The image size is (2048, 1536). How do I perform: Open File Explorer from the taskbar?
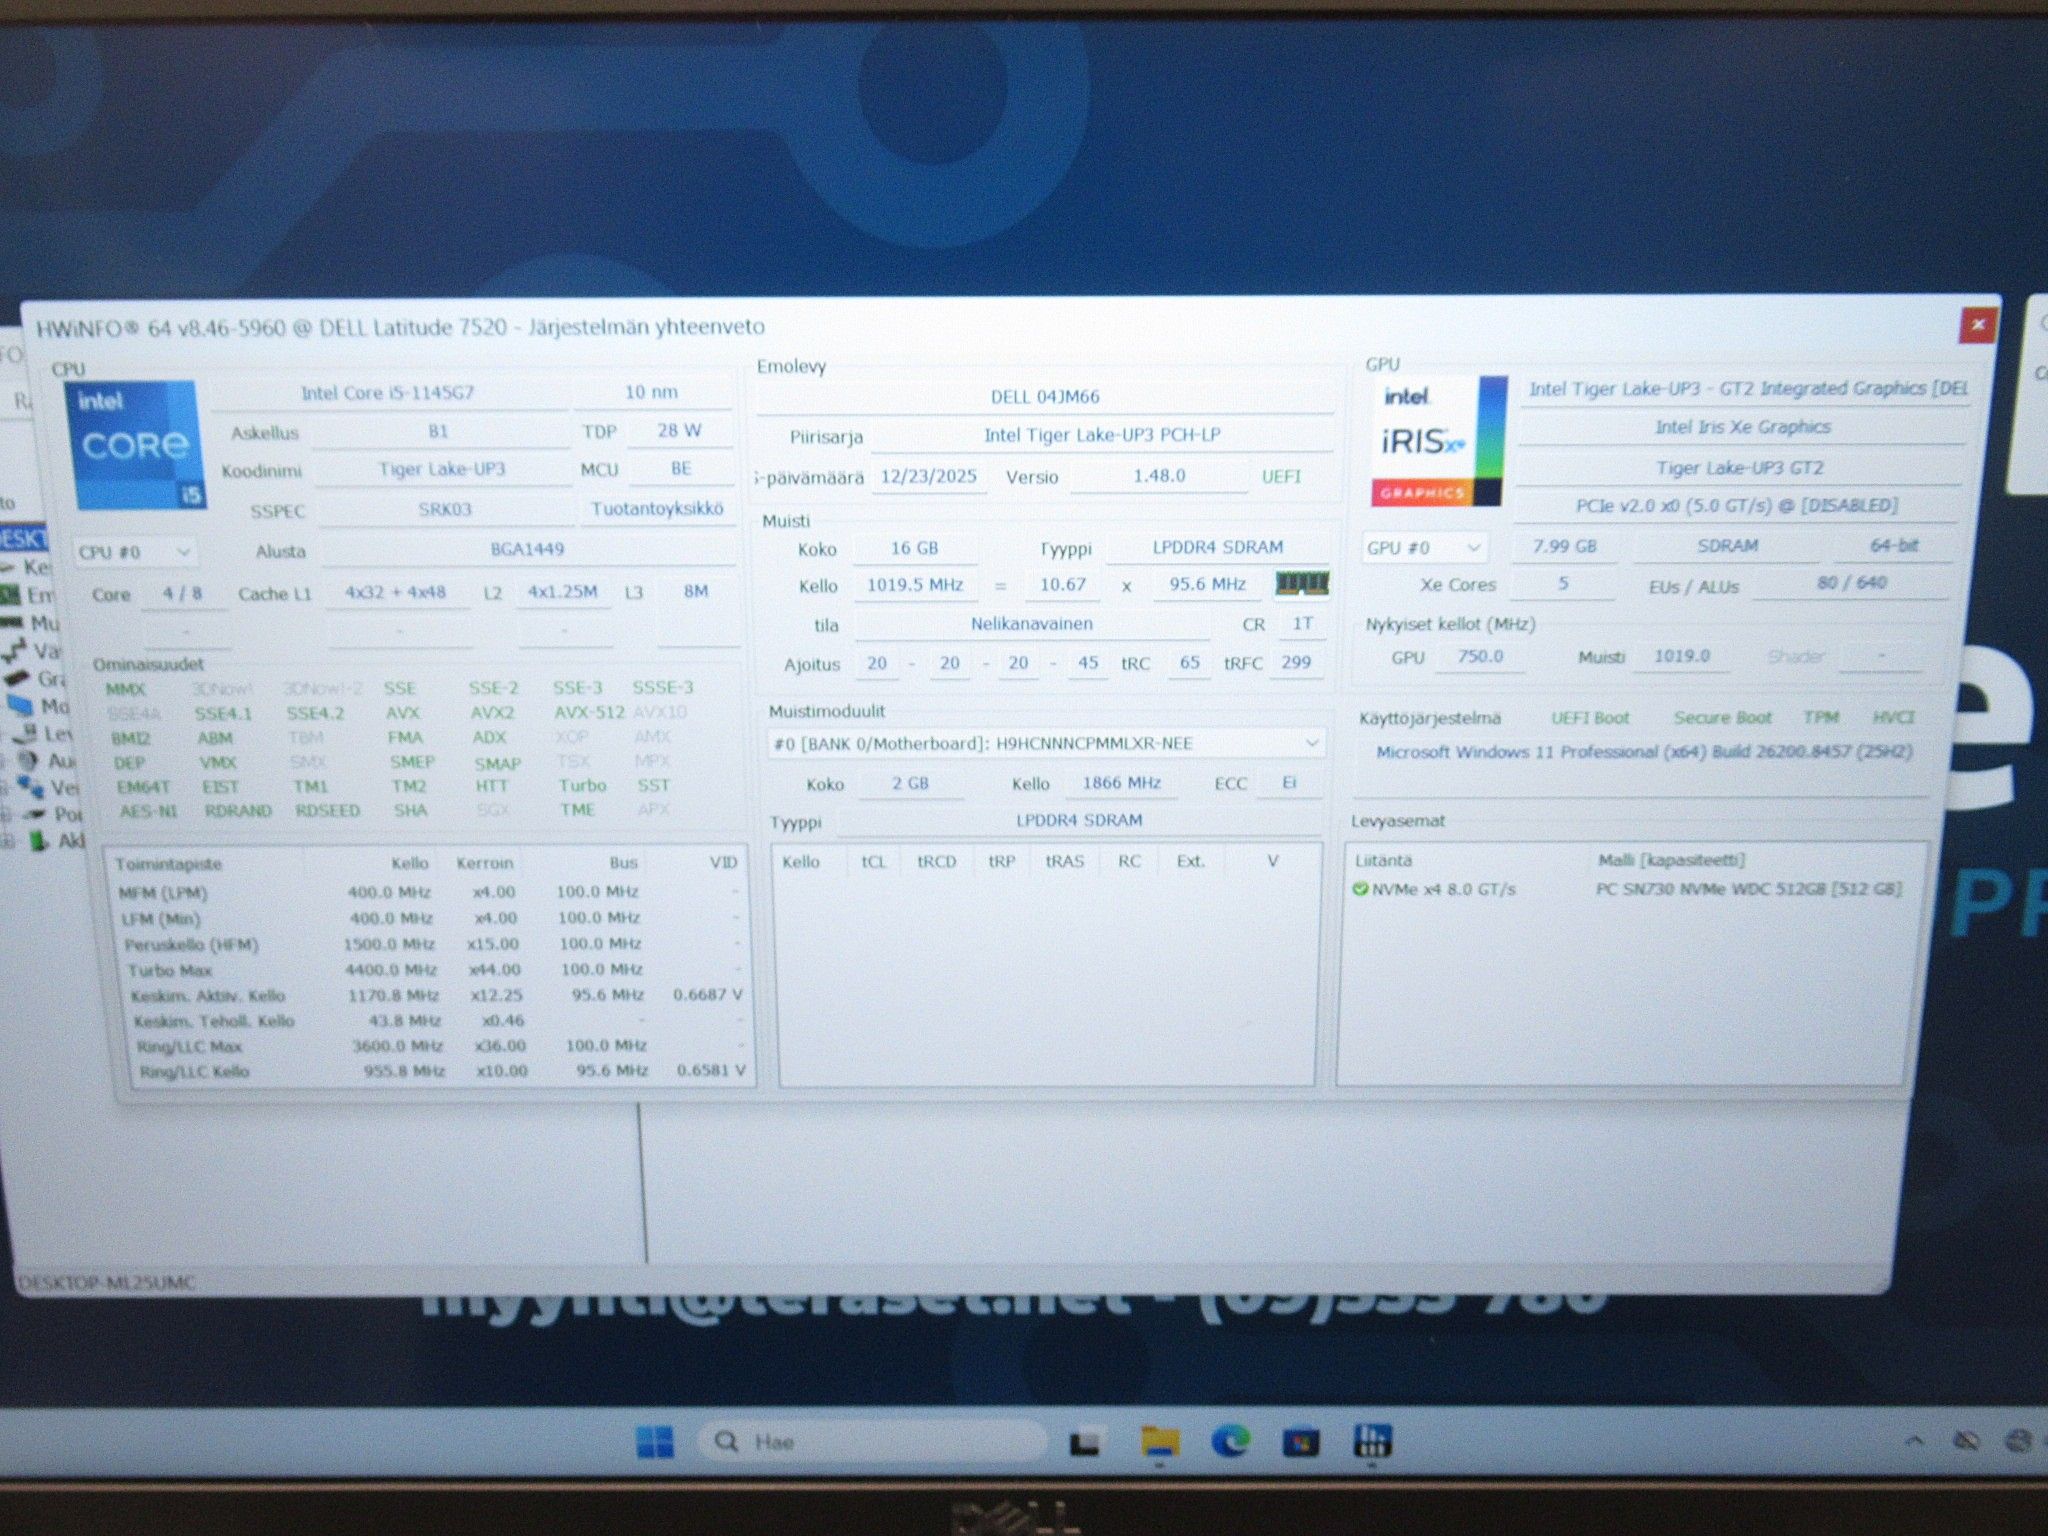(x=1160, y=1442)
